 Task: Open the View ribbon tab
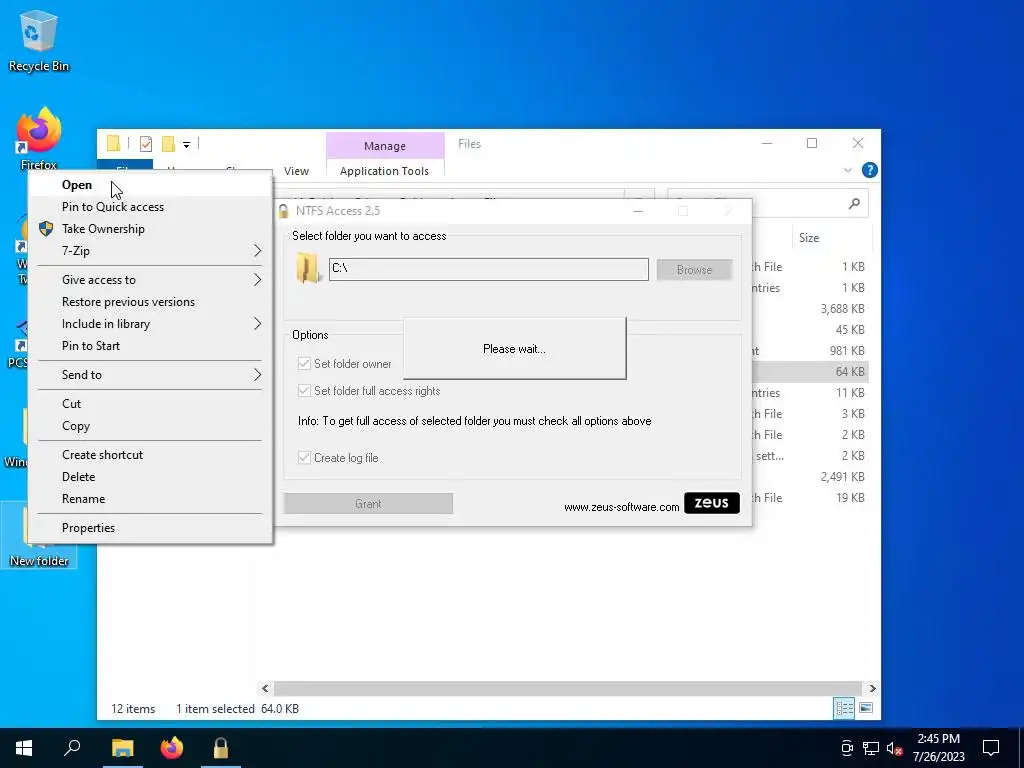tap(296, 171)
